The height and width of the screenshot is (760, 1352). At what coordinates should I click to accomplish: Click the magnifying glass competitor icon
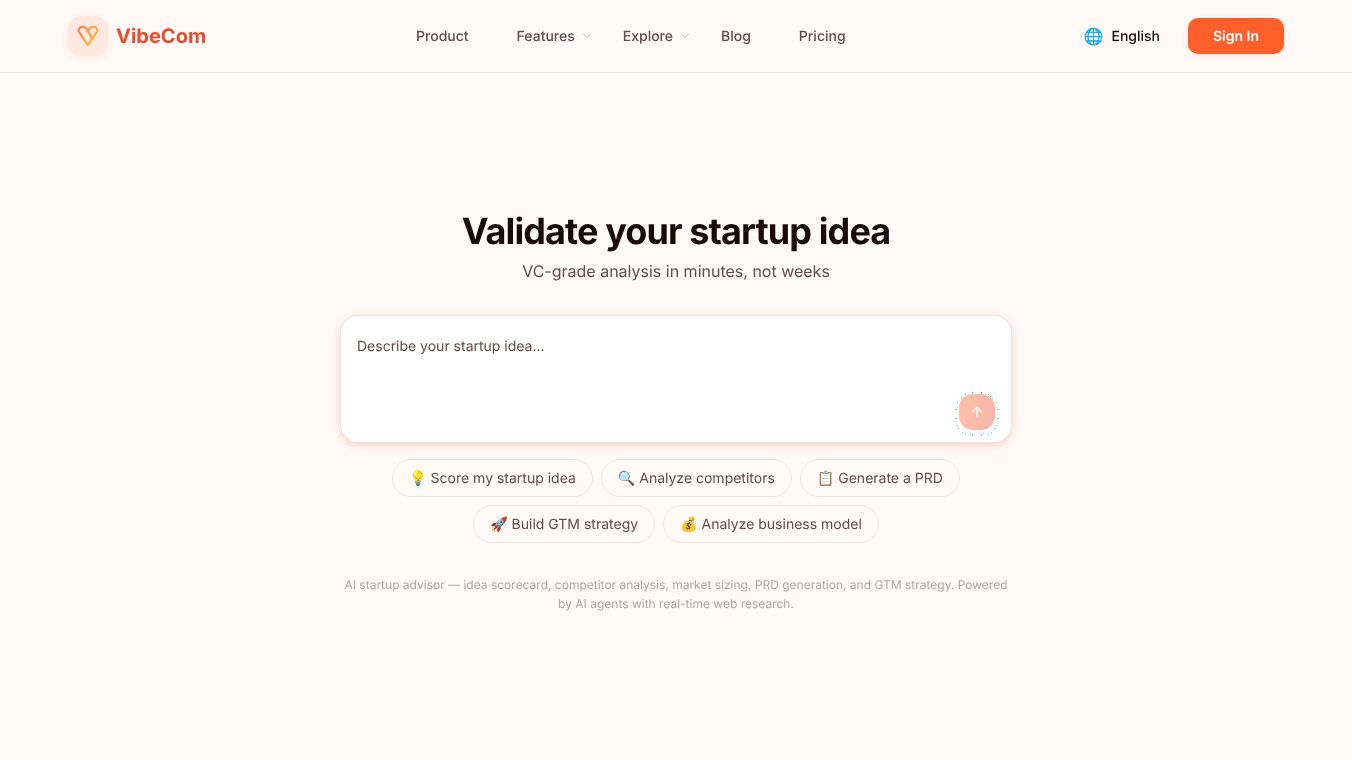[x=625, y=478]
